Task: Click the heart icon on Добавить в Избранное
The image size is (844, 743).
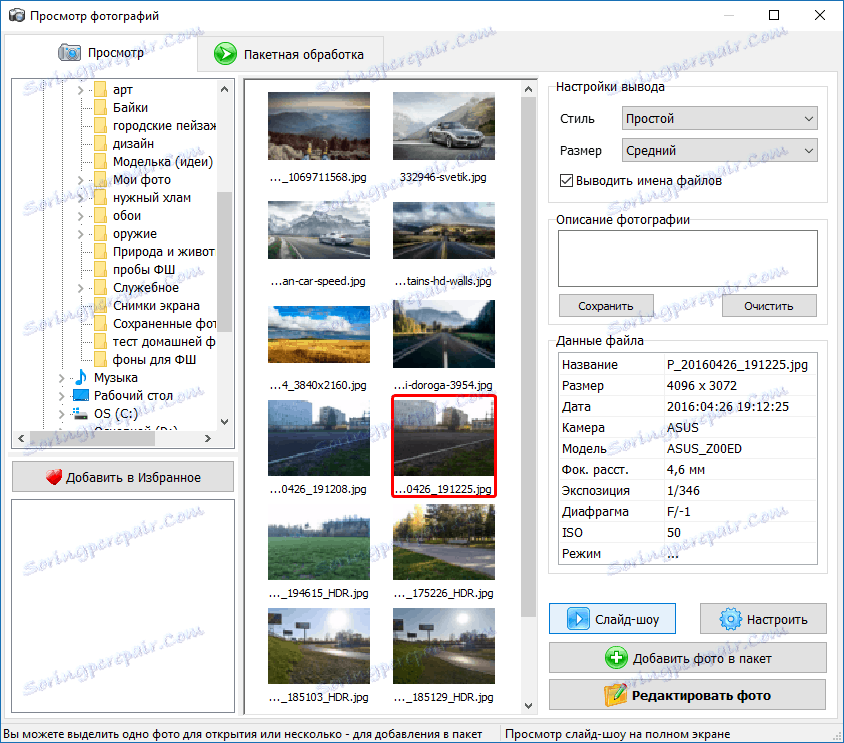Action: point(54,477)
